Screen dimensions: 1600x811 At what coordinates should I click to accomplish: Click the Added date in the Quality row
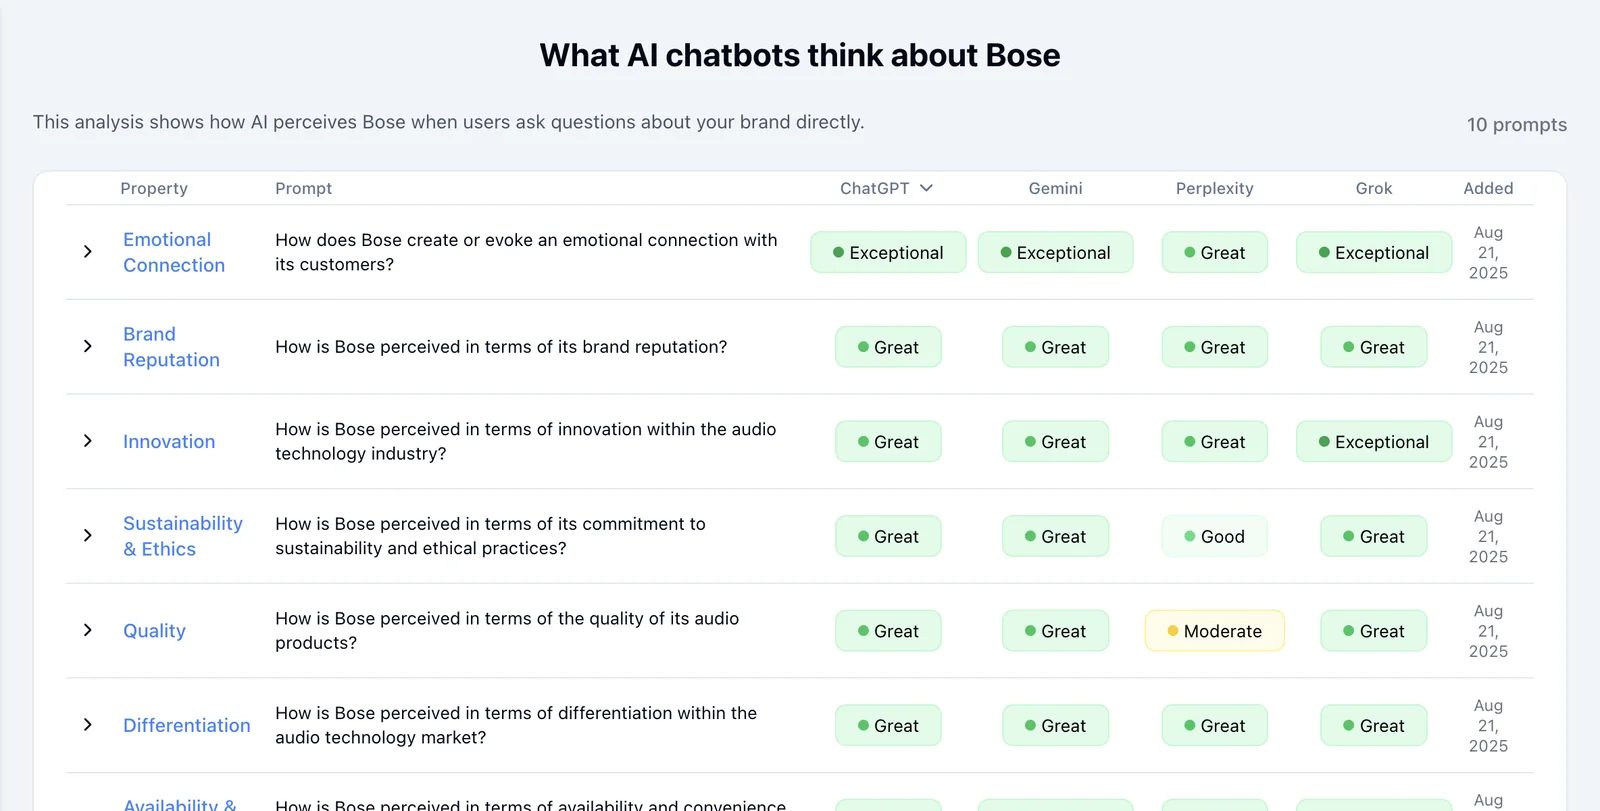click(1488, 631)
